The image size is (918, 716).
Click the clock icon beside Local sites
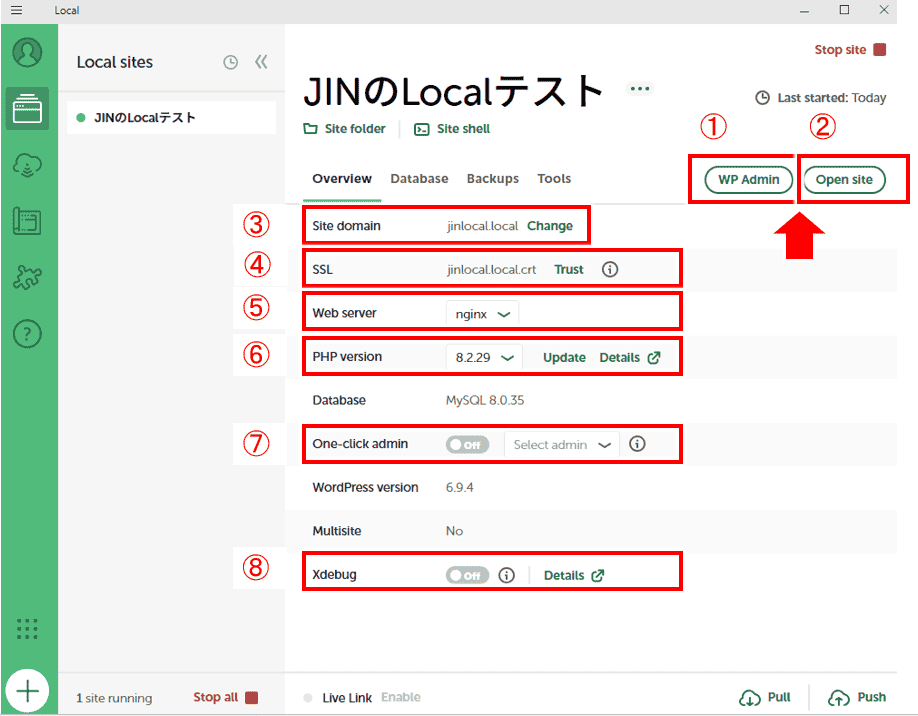(231, 62)
